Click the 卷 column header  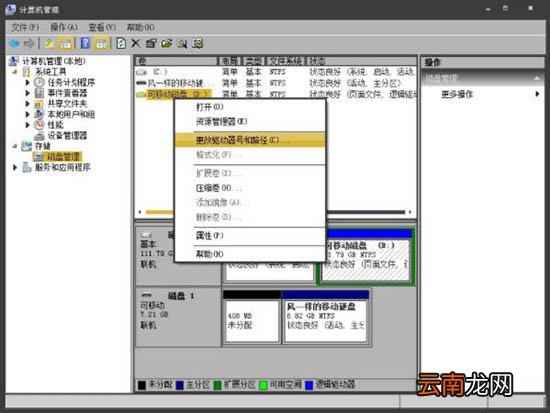click(x=176, y=61)
